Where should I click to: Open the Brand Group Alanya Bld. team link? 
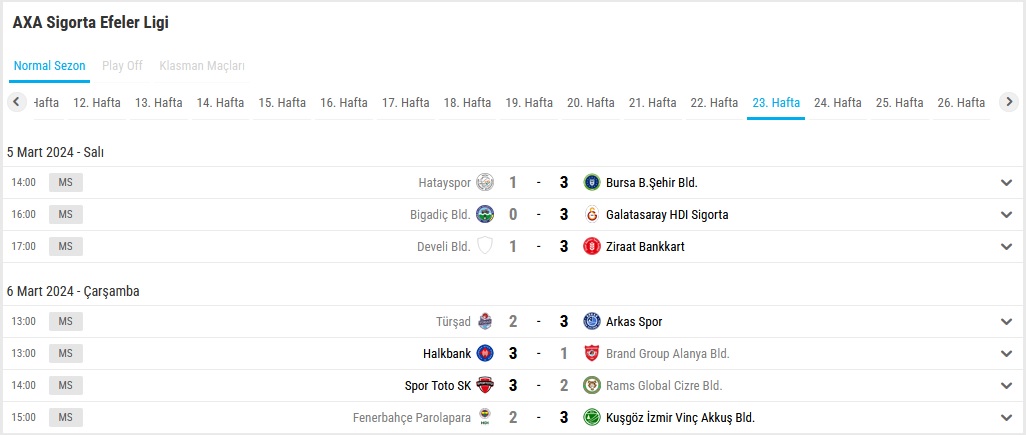click(667, 354)
